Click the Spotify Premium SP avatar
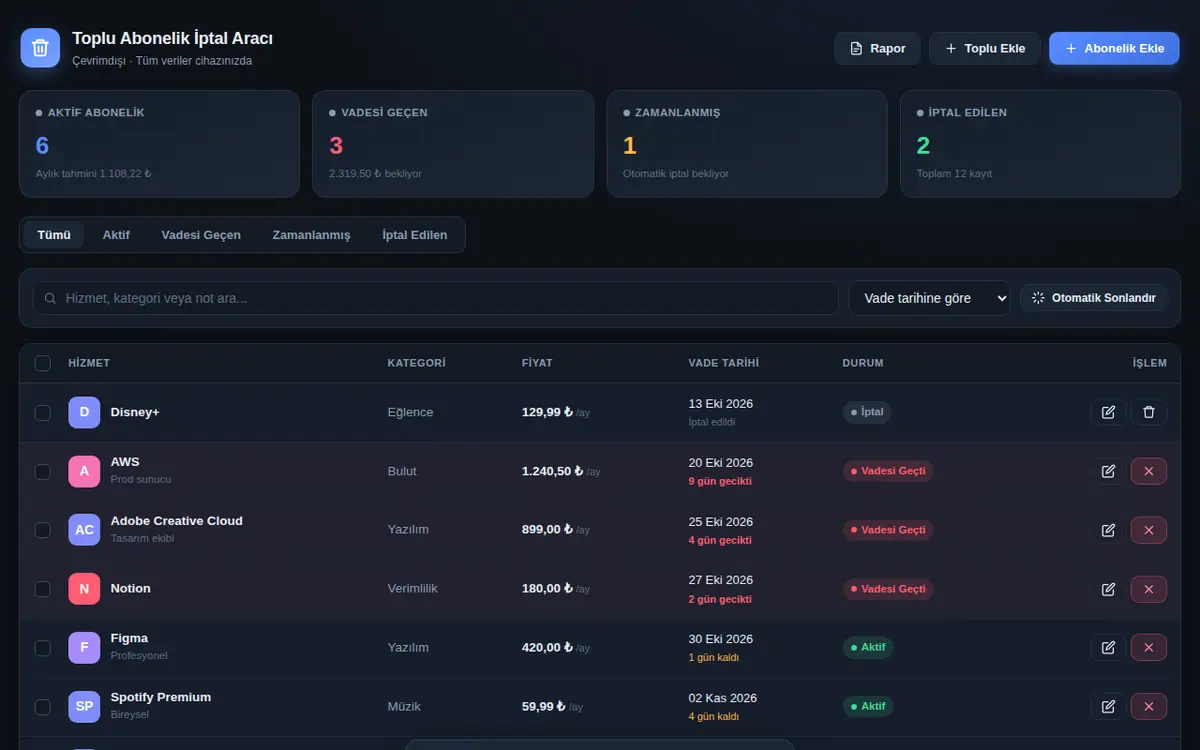The image size is (1200, 750). [84, 707]
